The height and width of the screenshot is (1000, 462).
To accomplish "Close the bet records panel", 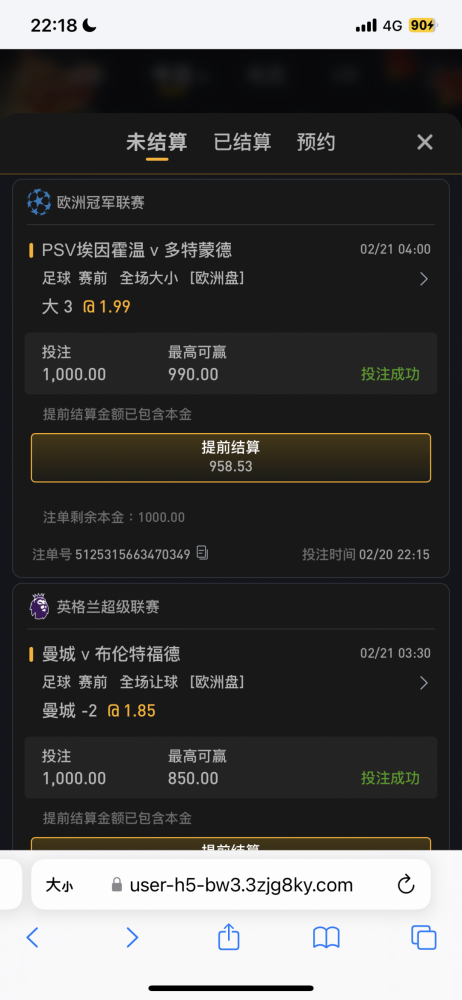I will (425, 142).
